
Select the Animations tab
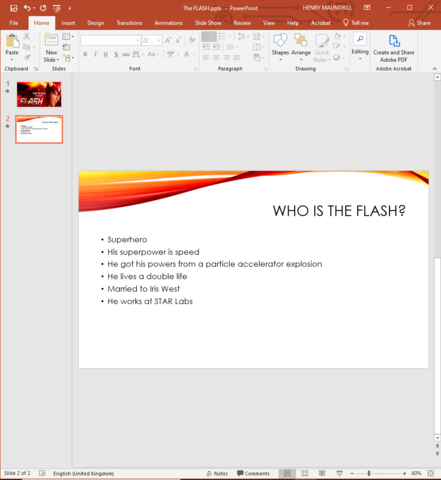click(x=169, y=23)
